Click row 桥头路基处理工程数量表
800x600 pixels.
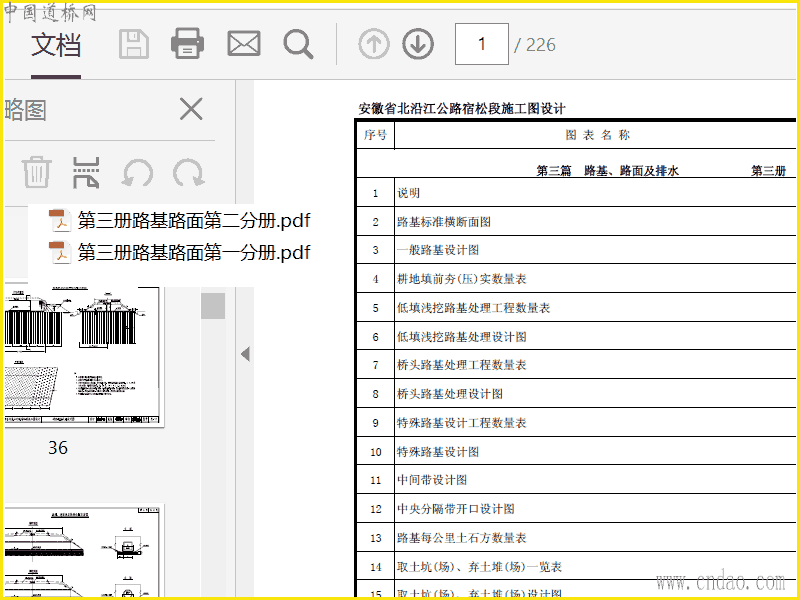click(576, 365)
